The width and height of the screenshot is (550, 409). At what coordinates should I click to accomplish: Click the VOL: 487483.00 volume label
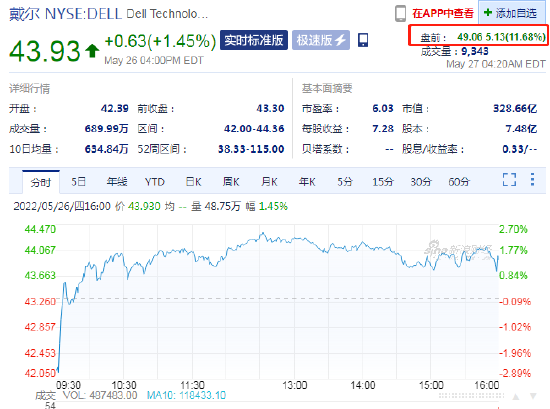pyautogui.click(x=100, y=396)
